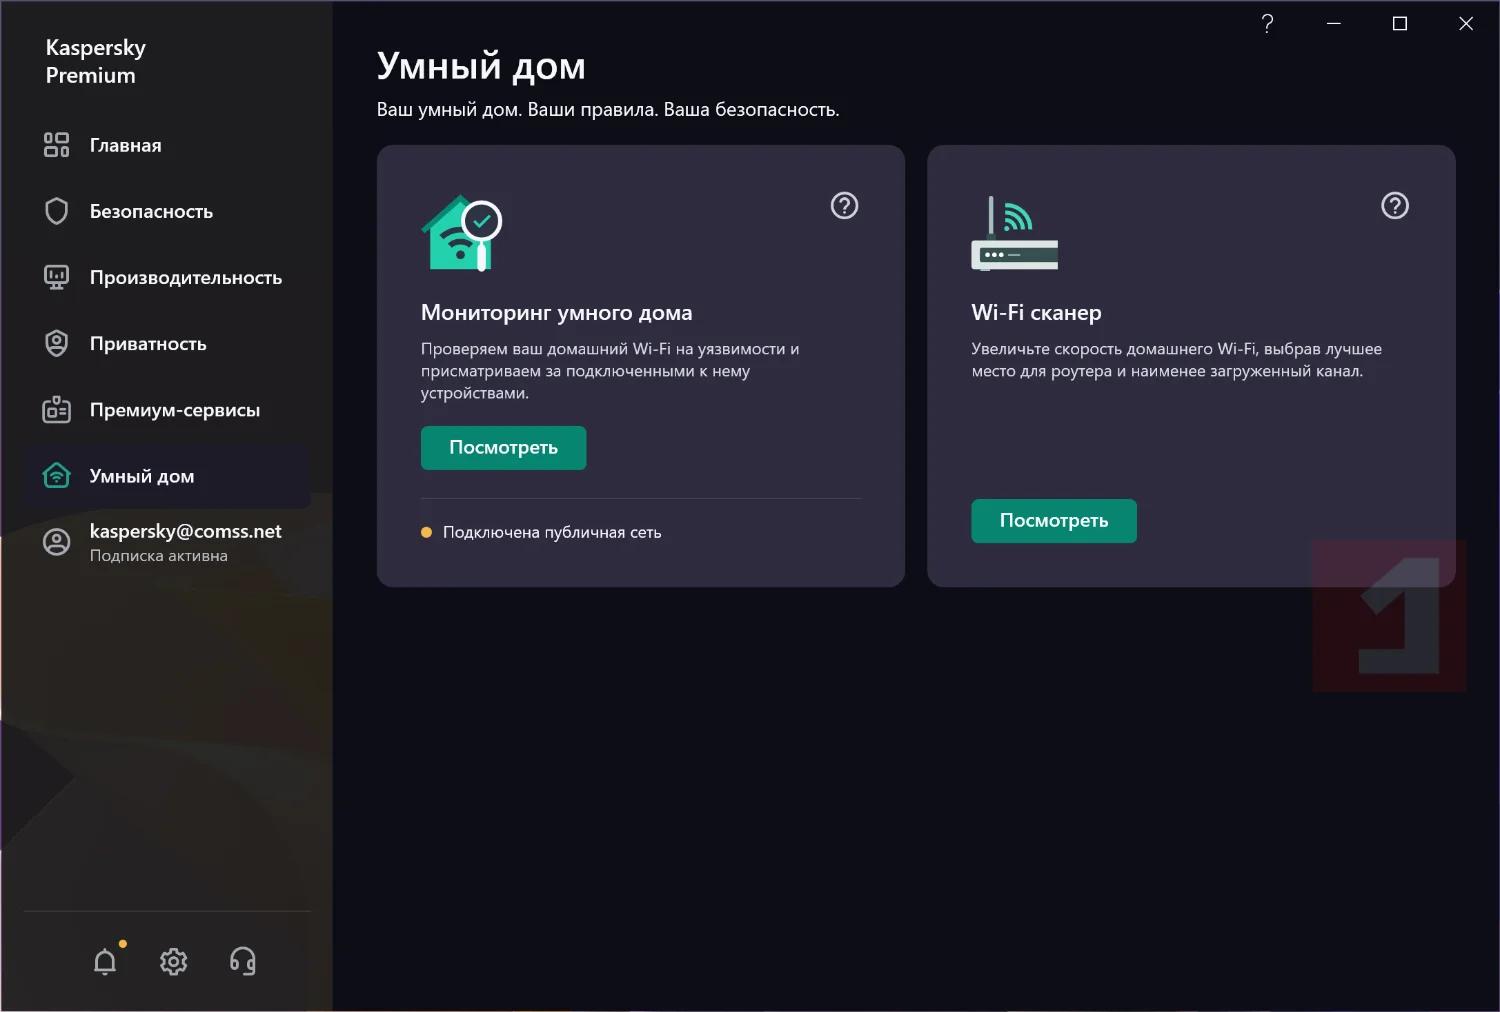Image resolution: width=1500 pixels, height=1012 pixels.
Task: Open kaspersky@comss.net account entry
Action: [x=167, y=542]
